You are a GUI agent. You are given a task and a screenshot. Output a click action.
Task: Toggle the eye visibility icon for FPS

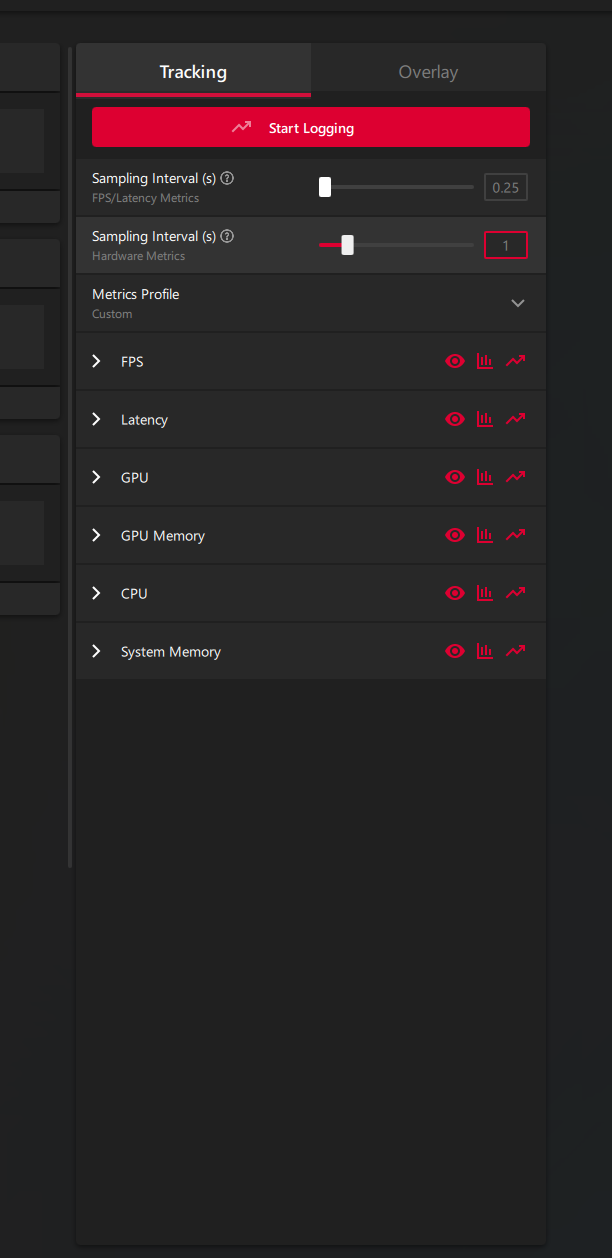pyautogui.click(x=455, y=361)
